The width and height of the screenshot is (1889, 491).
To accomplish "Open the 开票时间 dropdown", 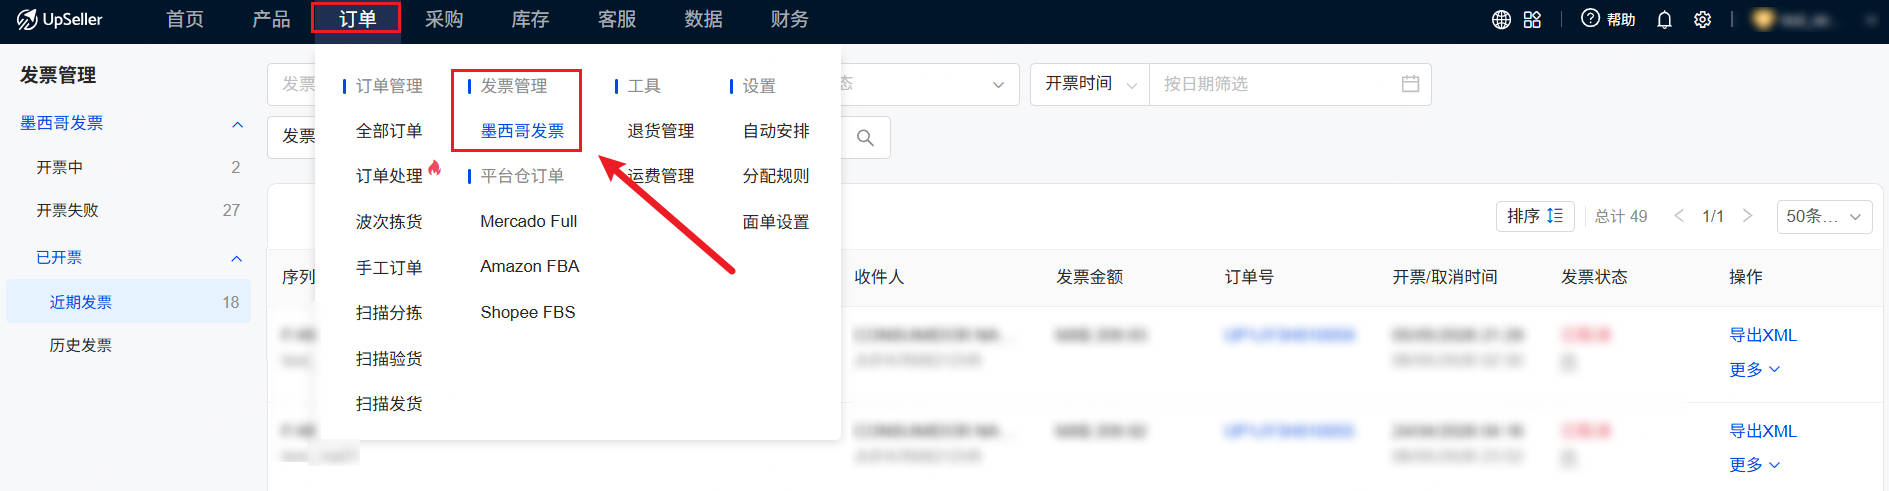I will coord(1090,84).
